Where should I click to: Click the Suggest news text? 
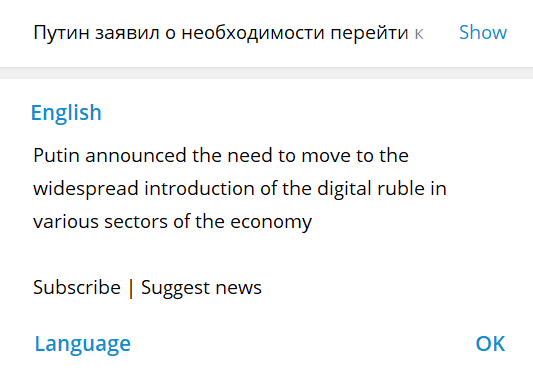[x=201, y=288]
